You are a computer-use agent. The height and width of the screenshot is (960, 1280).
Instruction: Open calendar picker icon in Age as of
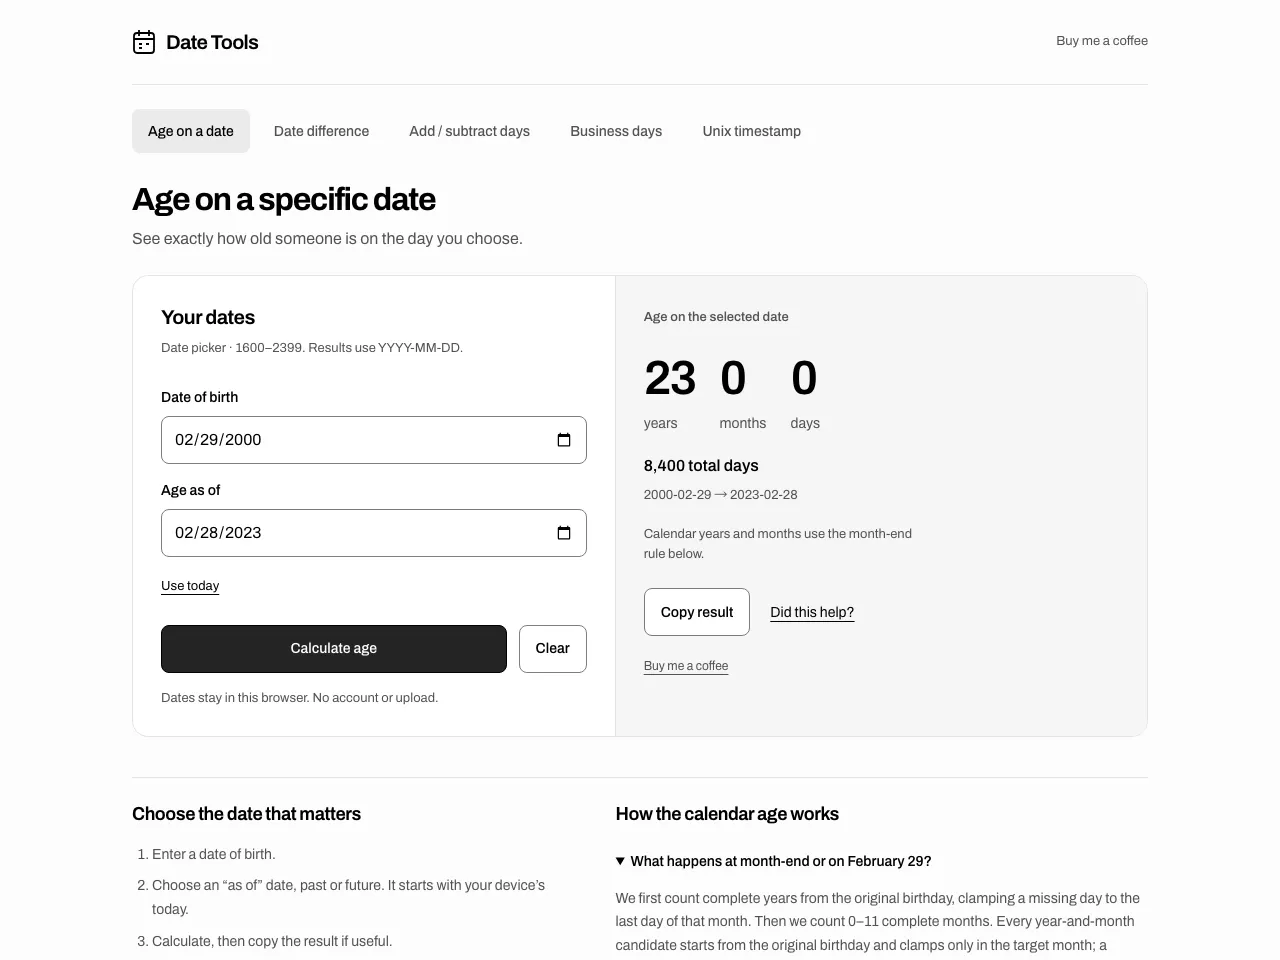point(564,533)
